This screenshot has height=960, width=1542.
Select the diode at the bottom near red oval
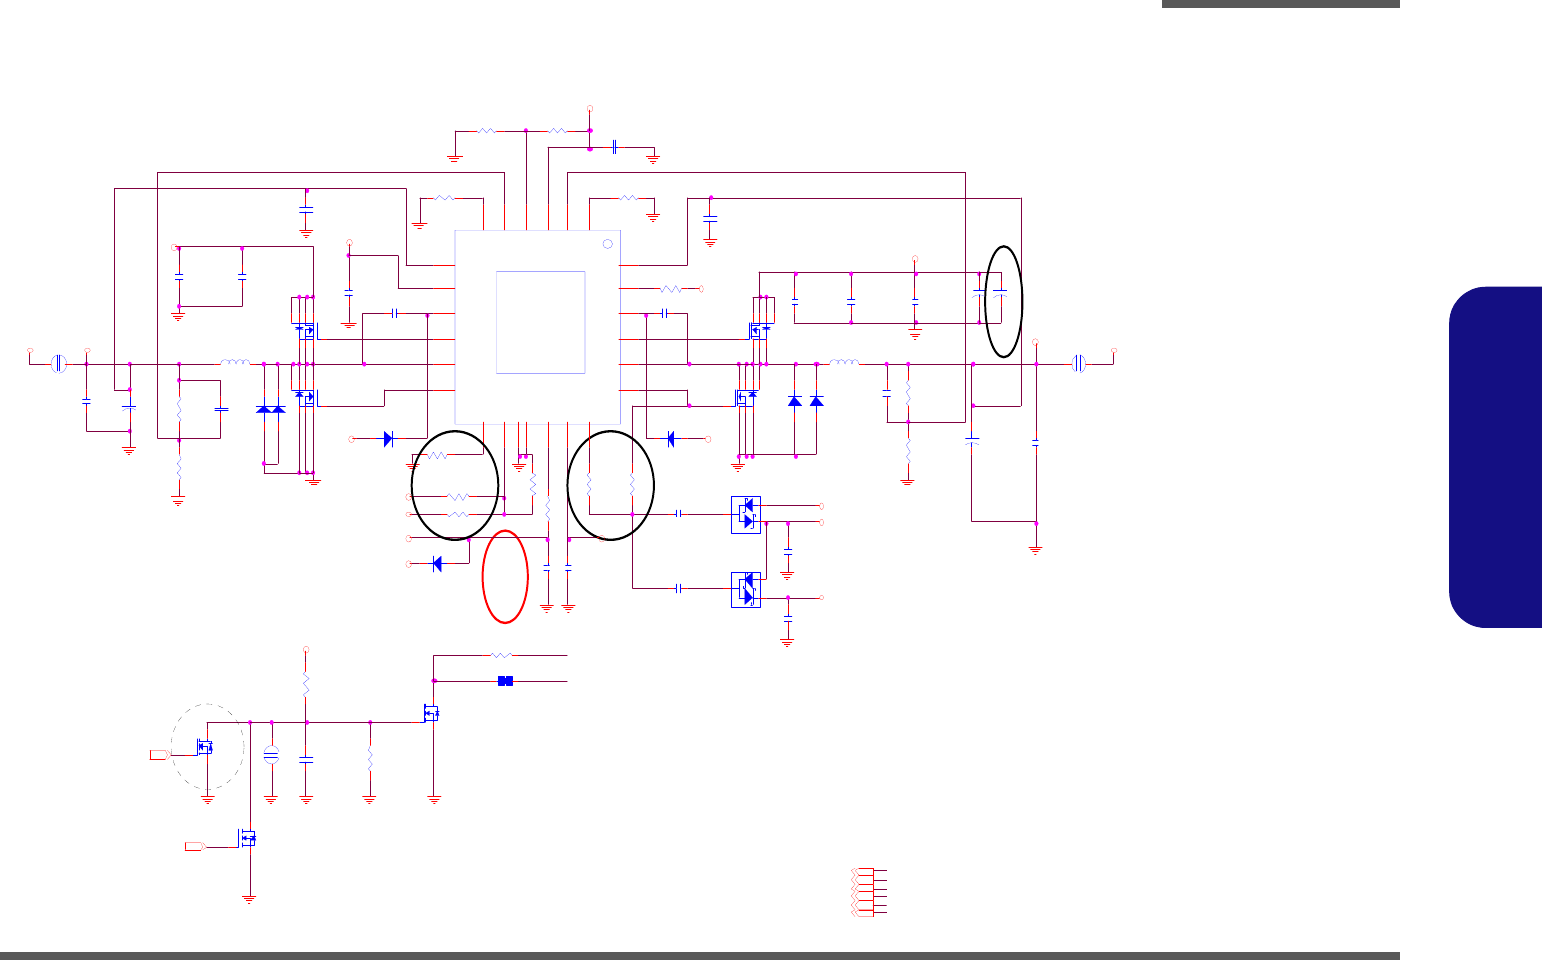(x=437, y=564)
